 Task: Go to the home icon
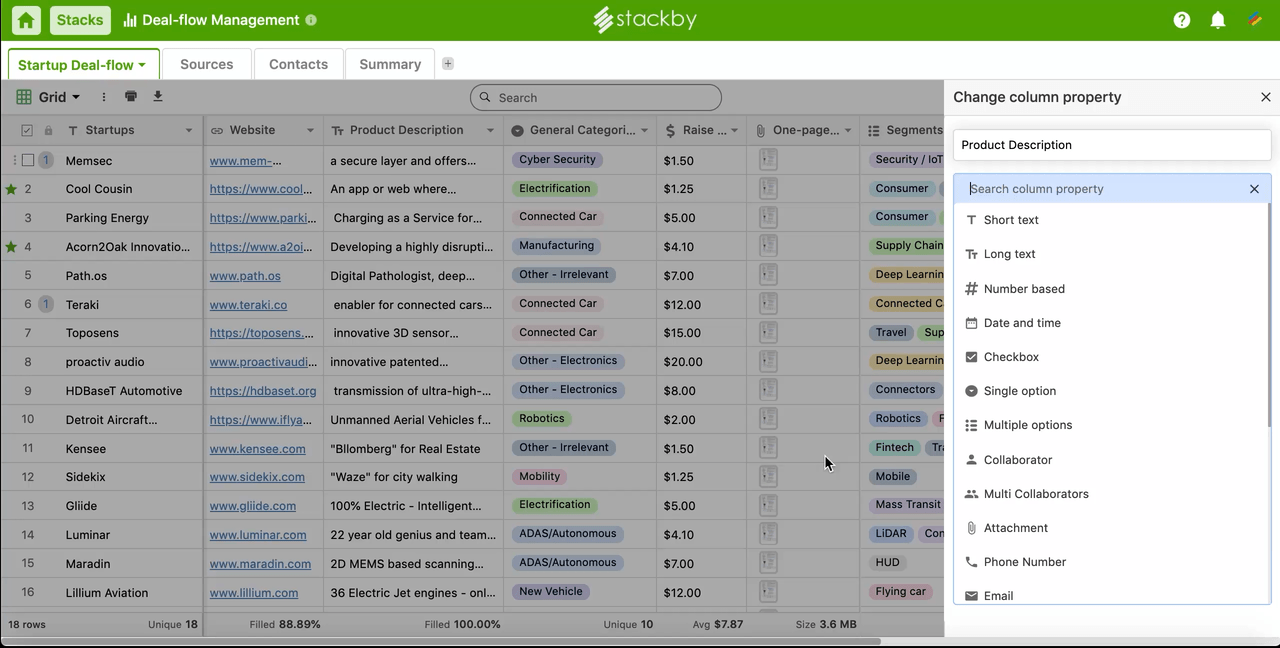coord(27,20)
